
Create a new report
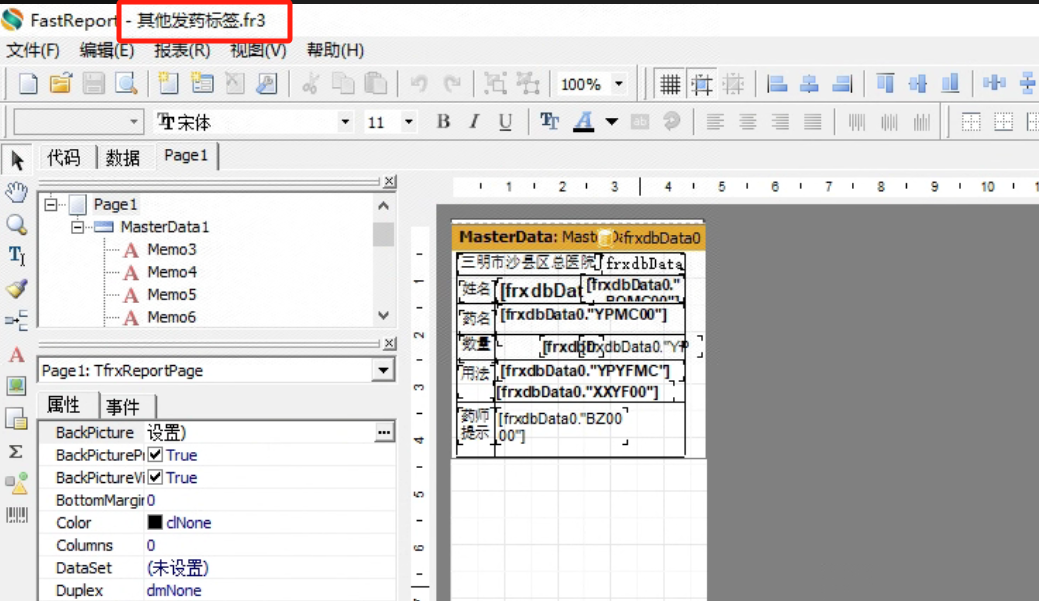pyautogui.click(x=28, y=84)
